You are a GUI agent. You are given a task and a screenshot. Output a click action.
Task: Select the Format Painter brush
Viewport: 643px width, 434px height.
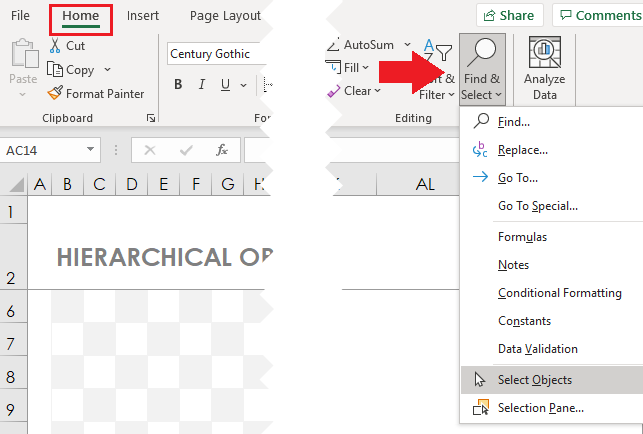pyautogui.click(x=56, y=94)
